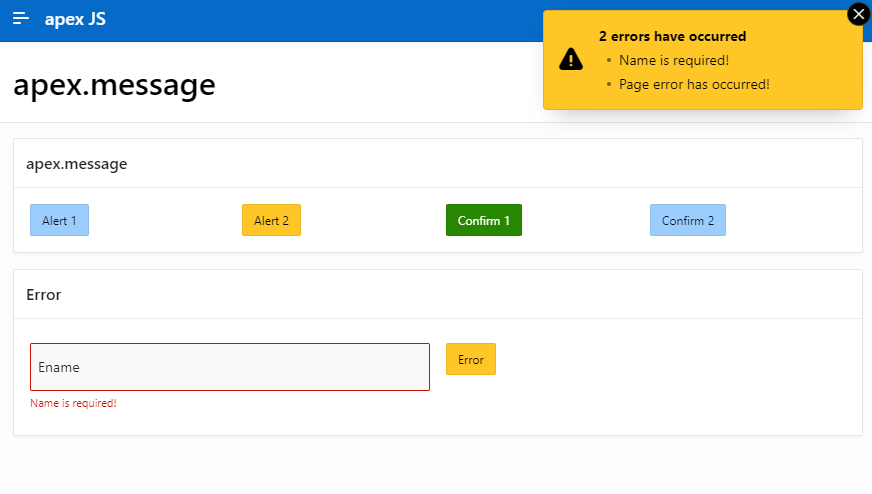
Task: Click the red inline error below Ename
Action: (x=74, y=403)
